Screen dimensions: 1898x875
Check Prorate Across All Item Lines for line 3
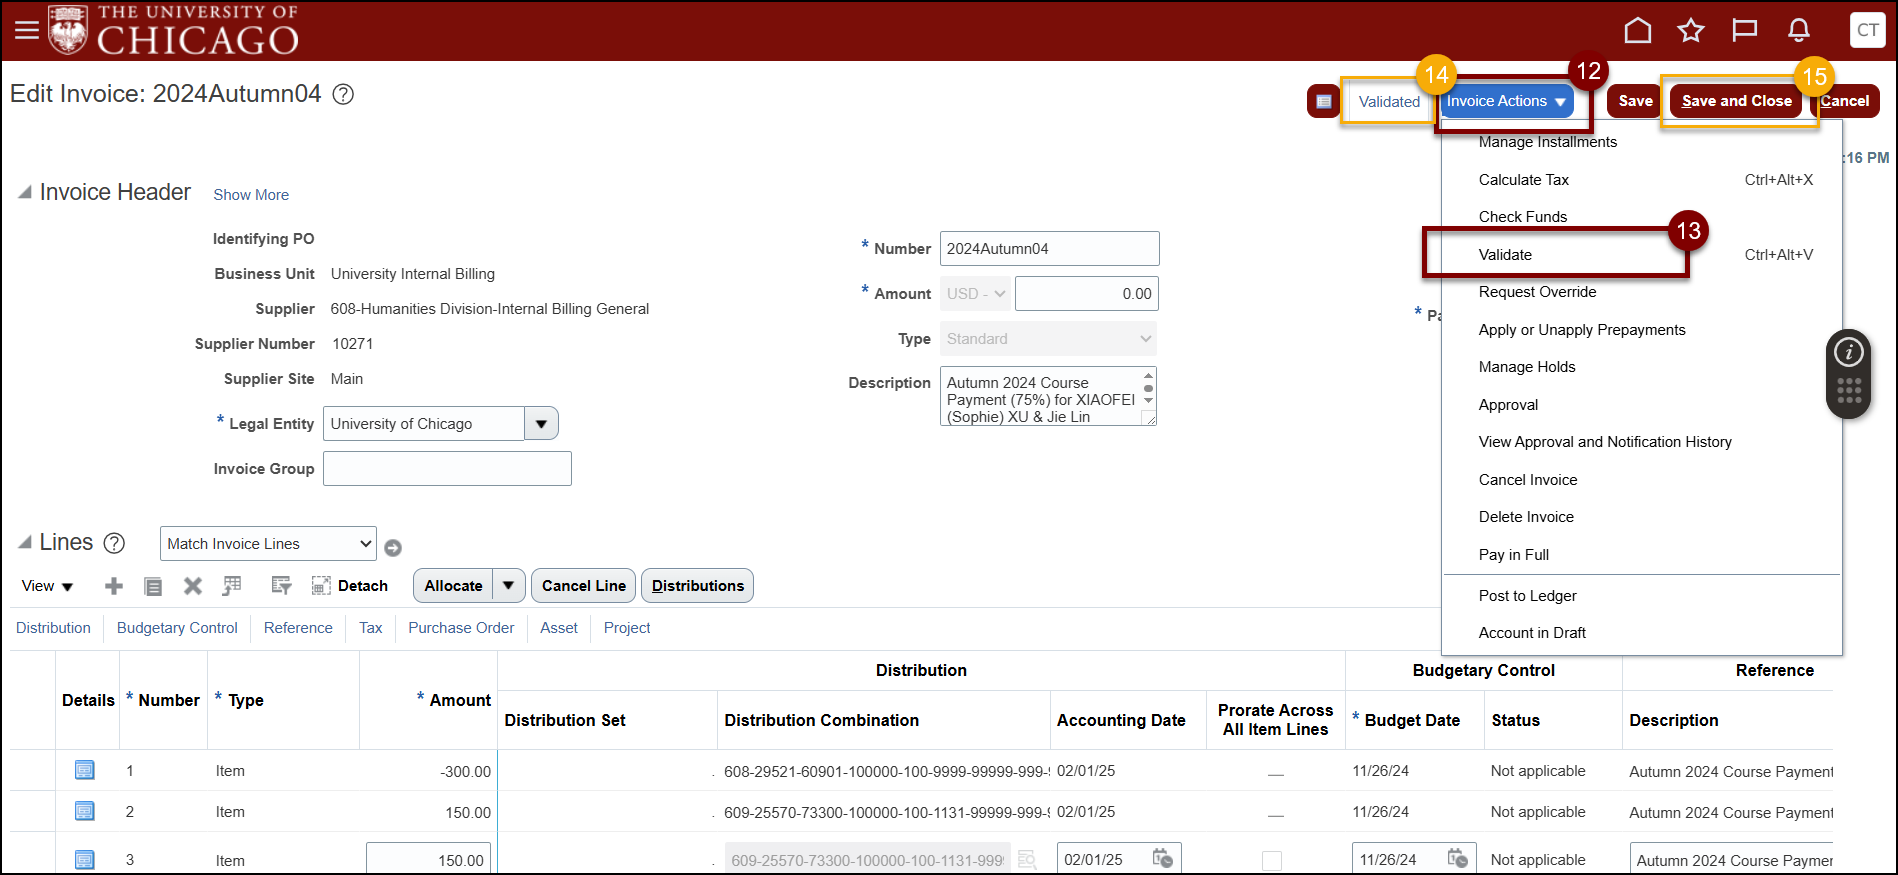point(1272,860)
